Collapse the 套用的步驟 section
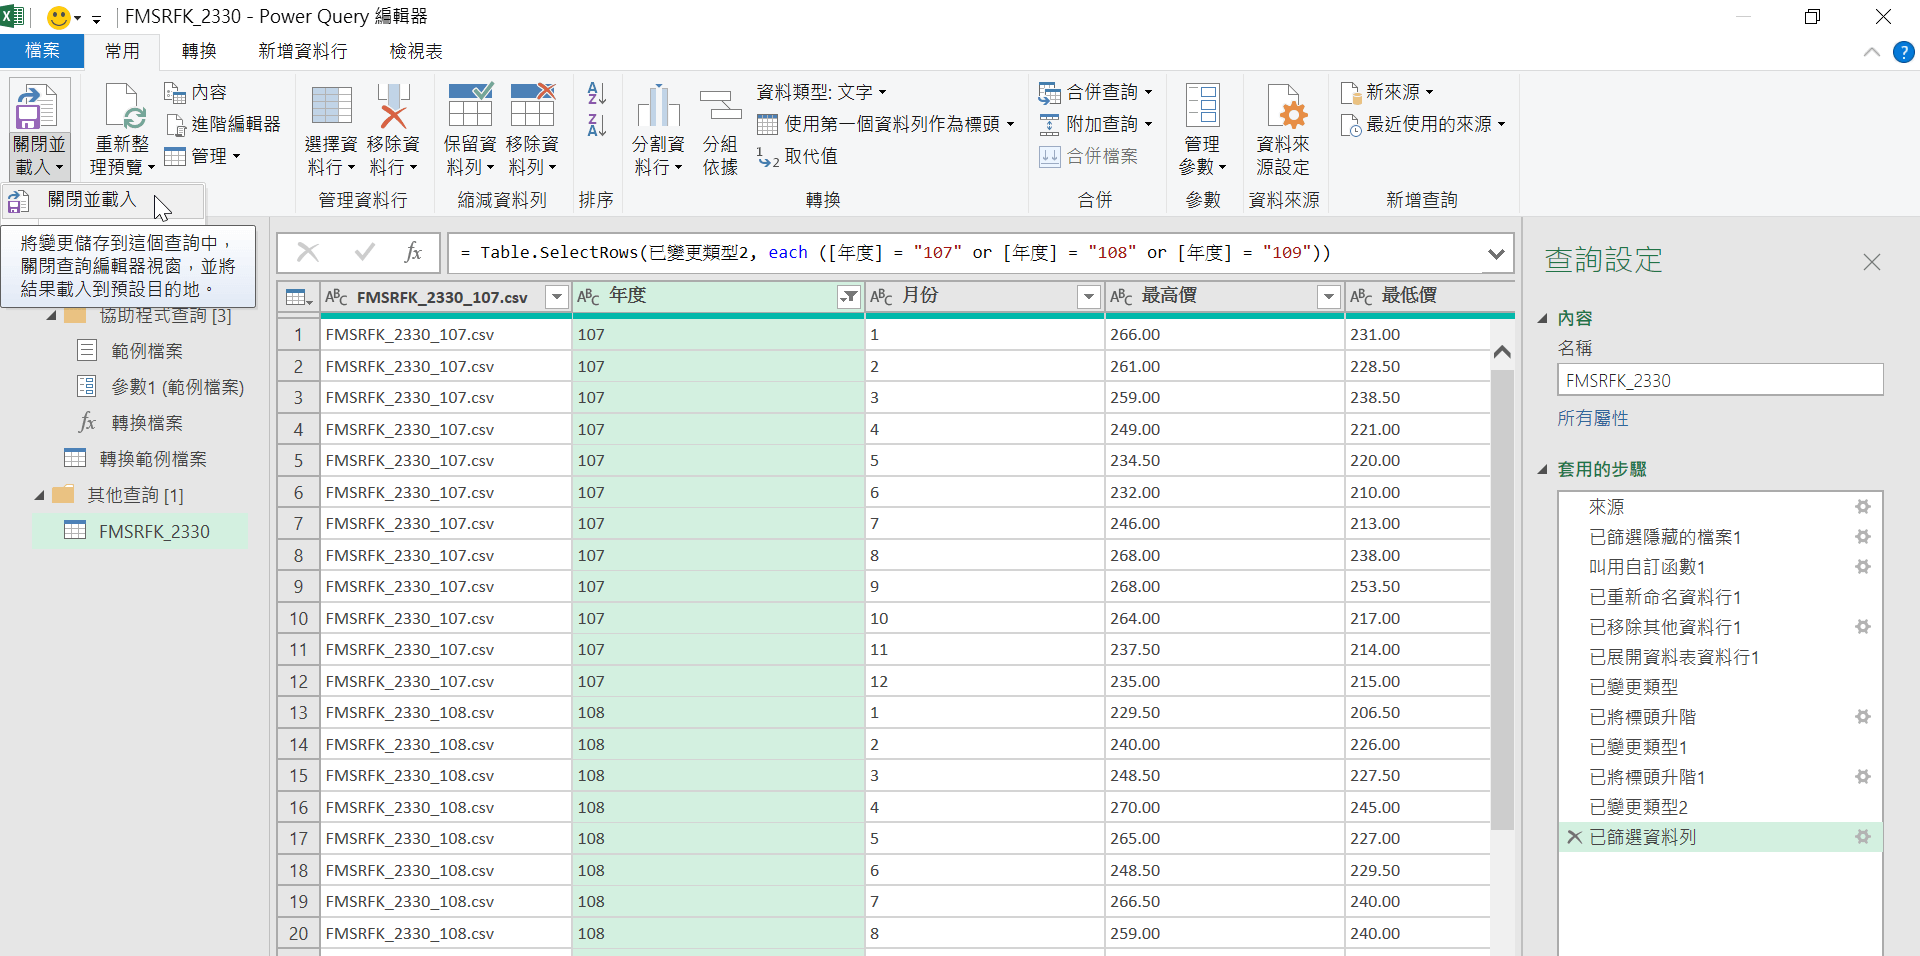 point(1542,470)
